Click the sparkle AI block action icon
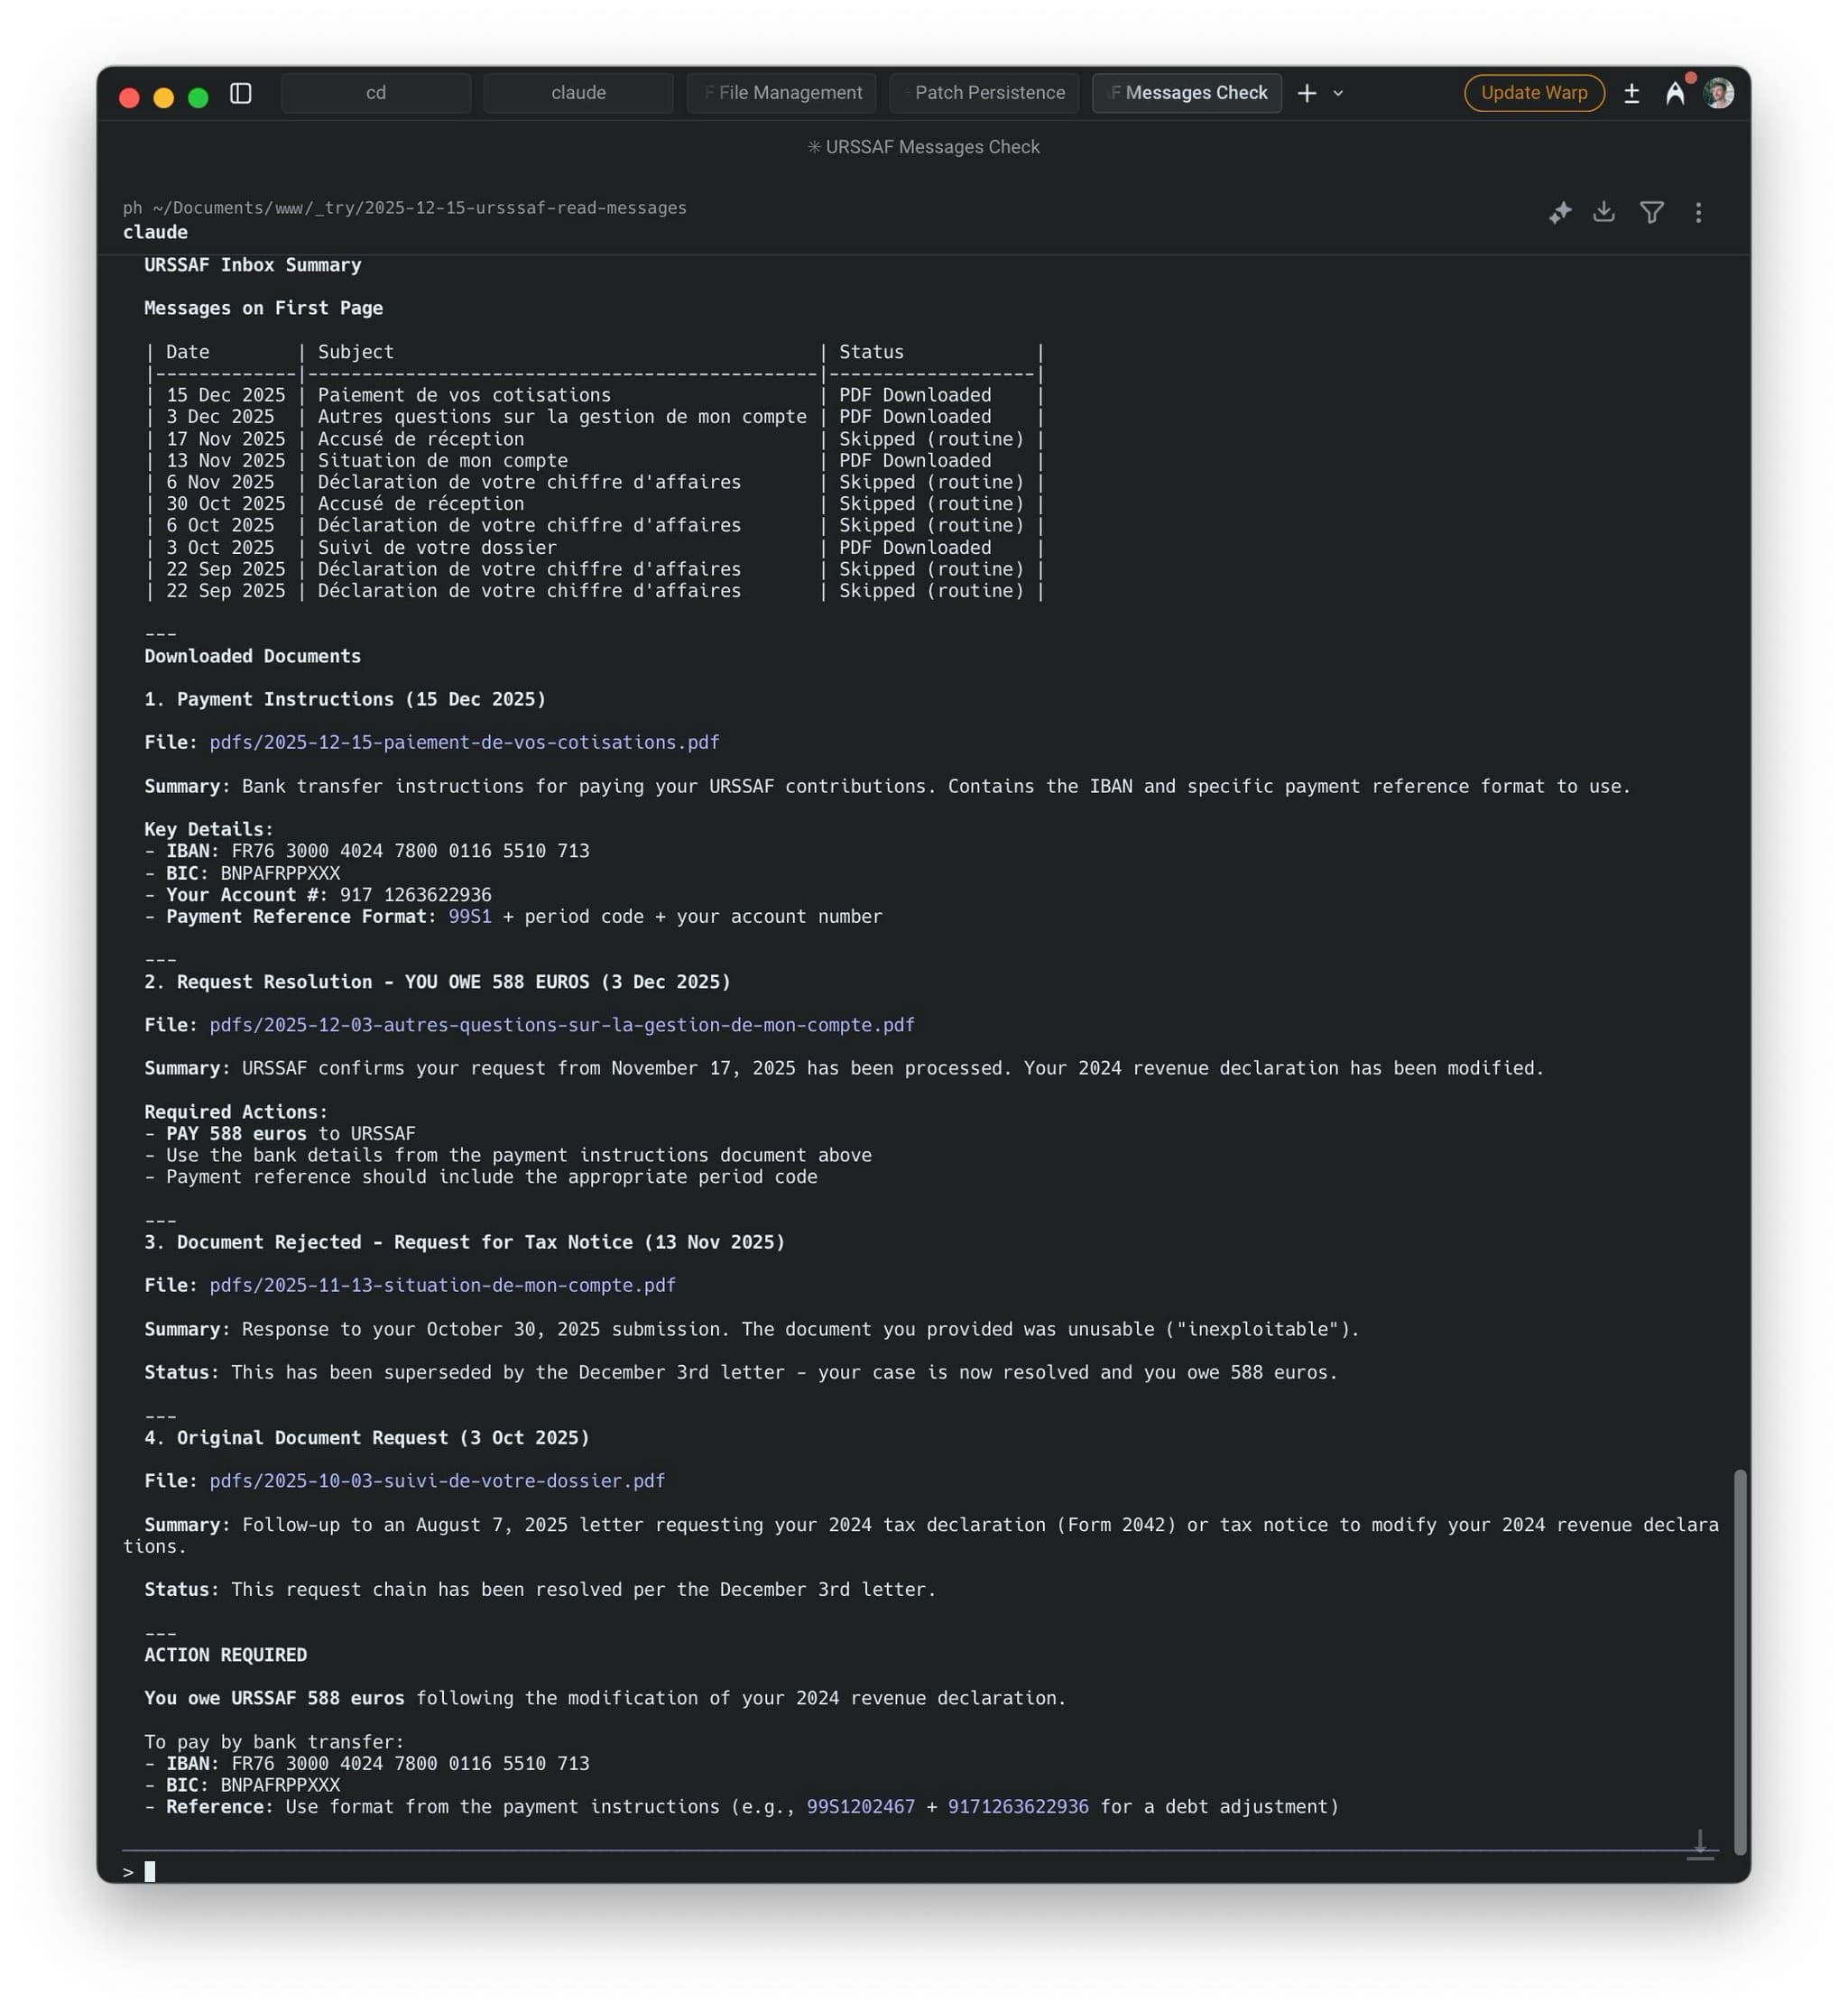The width and height of the screenshot is (1848, 2011). tap(1559, 212)
